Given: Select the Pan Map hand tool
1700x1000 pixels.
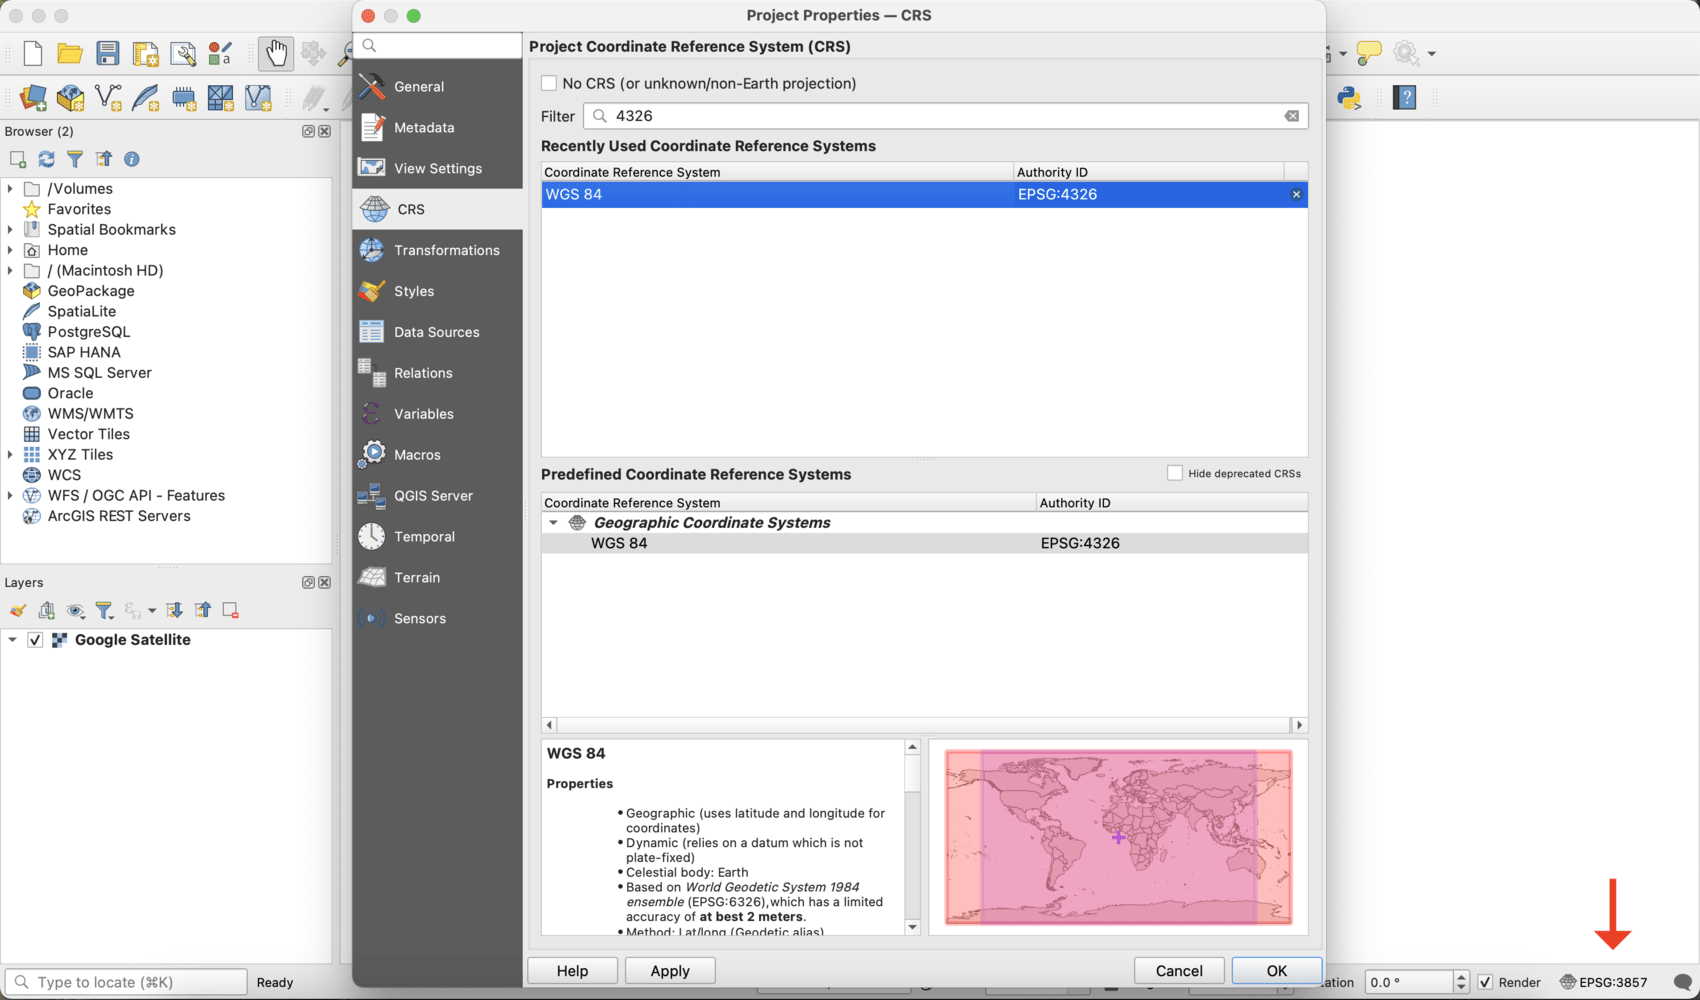Looking at the screenshot, I should 275,53.
